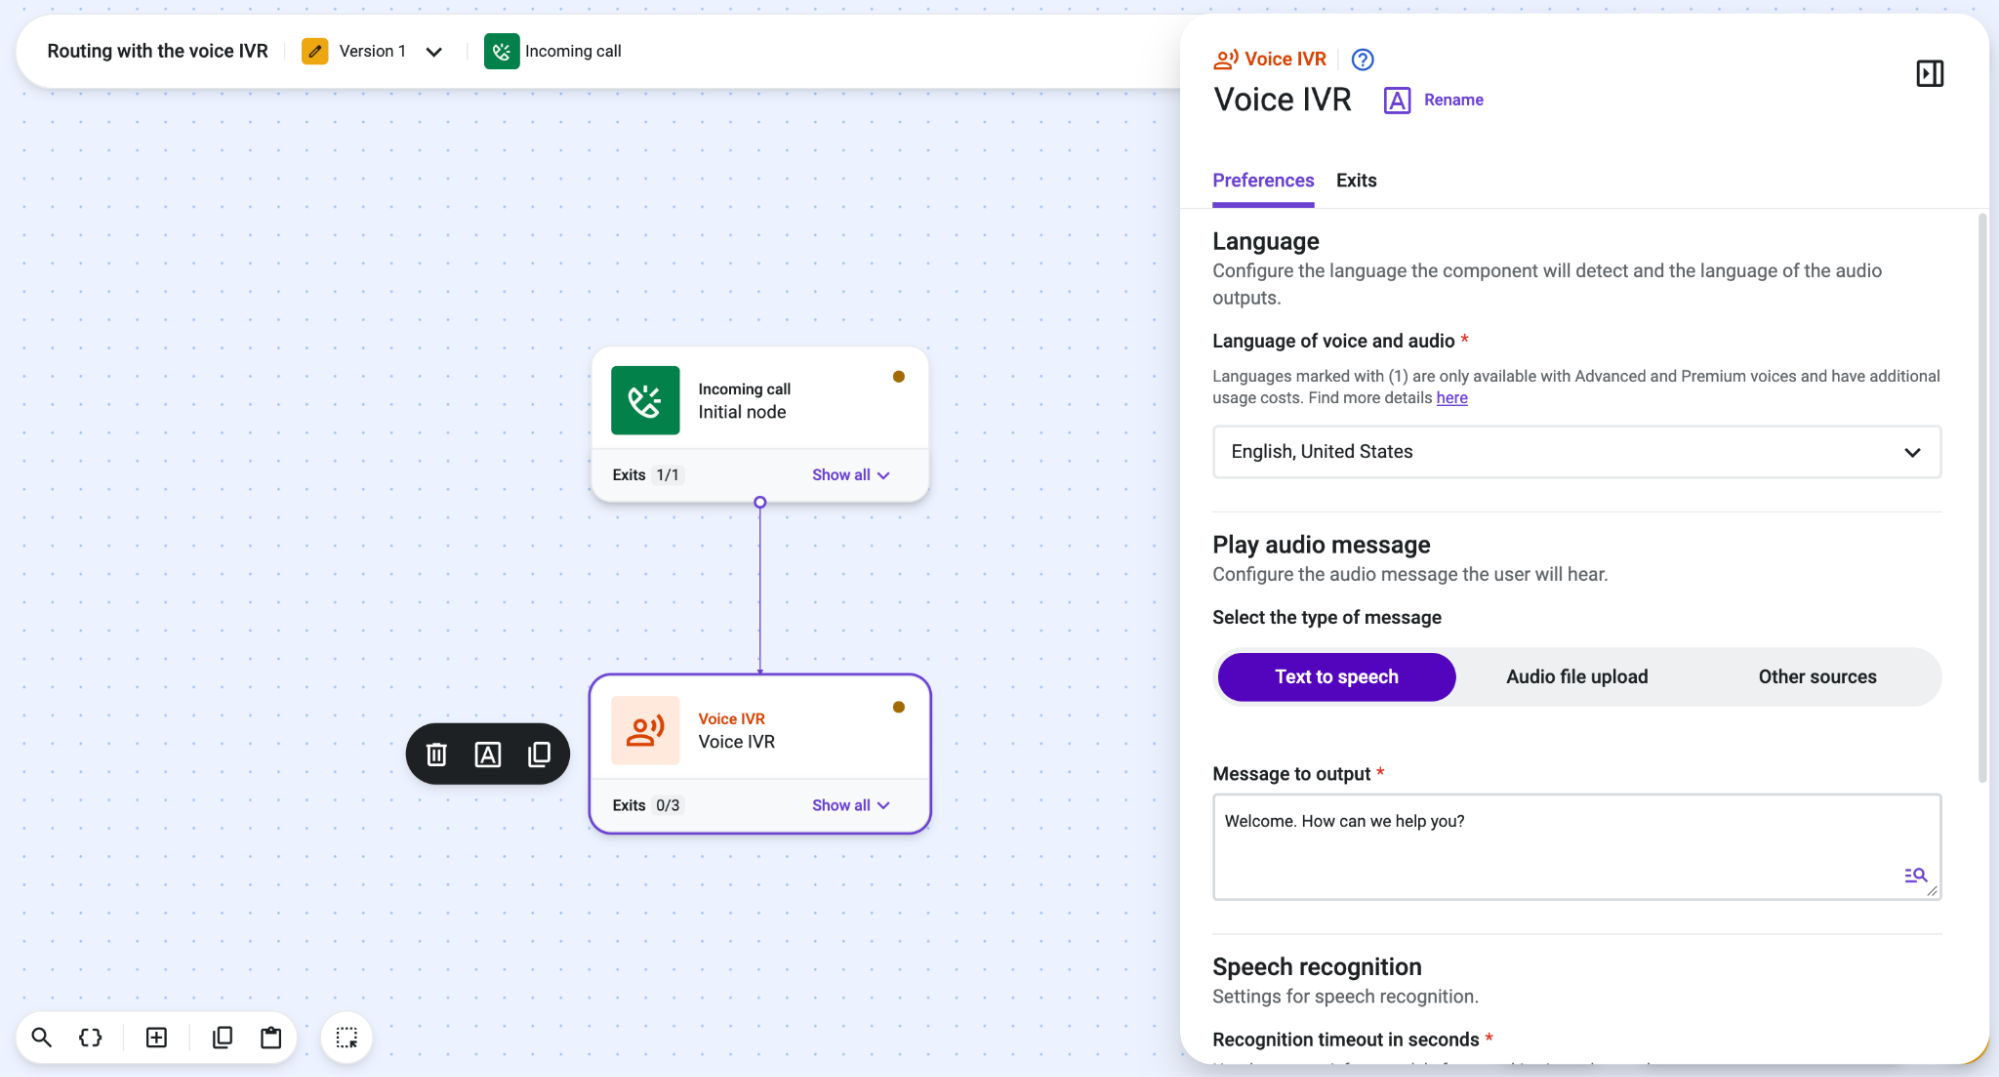This screenshot has width=1999, height=1077.
Task: Click the paste clipboard icon in bottom toolbar
Action: pyautogui.click(x=271, y=1037)
